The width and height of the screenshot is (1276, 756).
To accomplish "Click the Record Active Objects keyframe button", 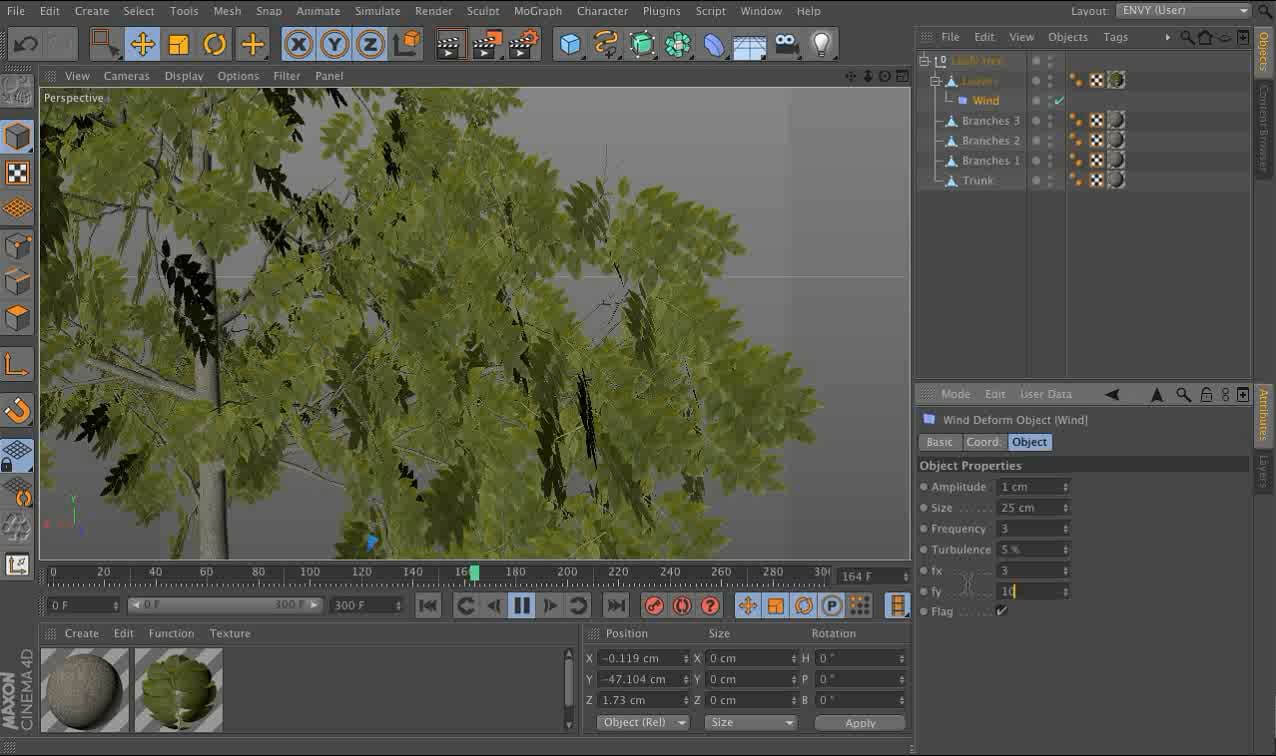I will [653, 605].
